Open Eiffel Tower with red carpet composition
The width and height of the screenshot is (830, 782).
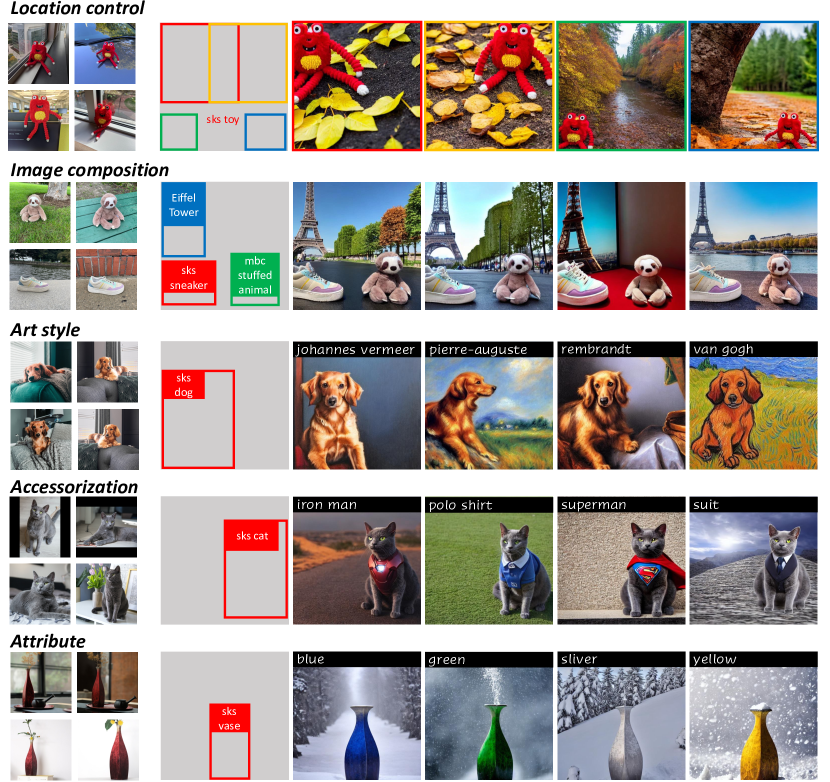pos(621,246)
